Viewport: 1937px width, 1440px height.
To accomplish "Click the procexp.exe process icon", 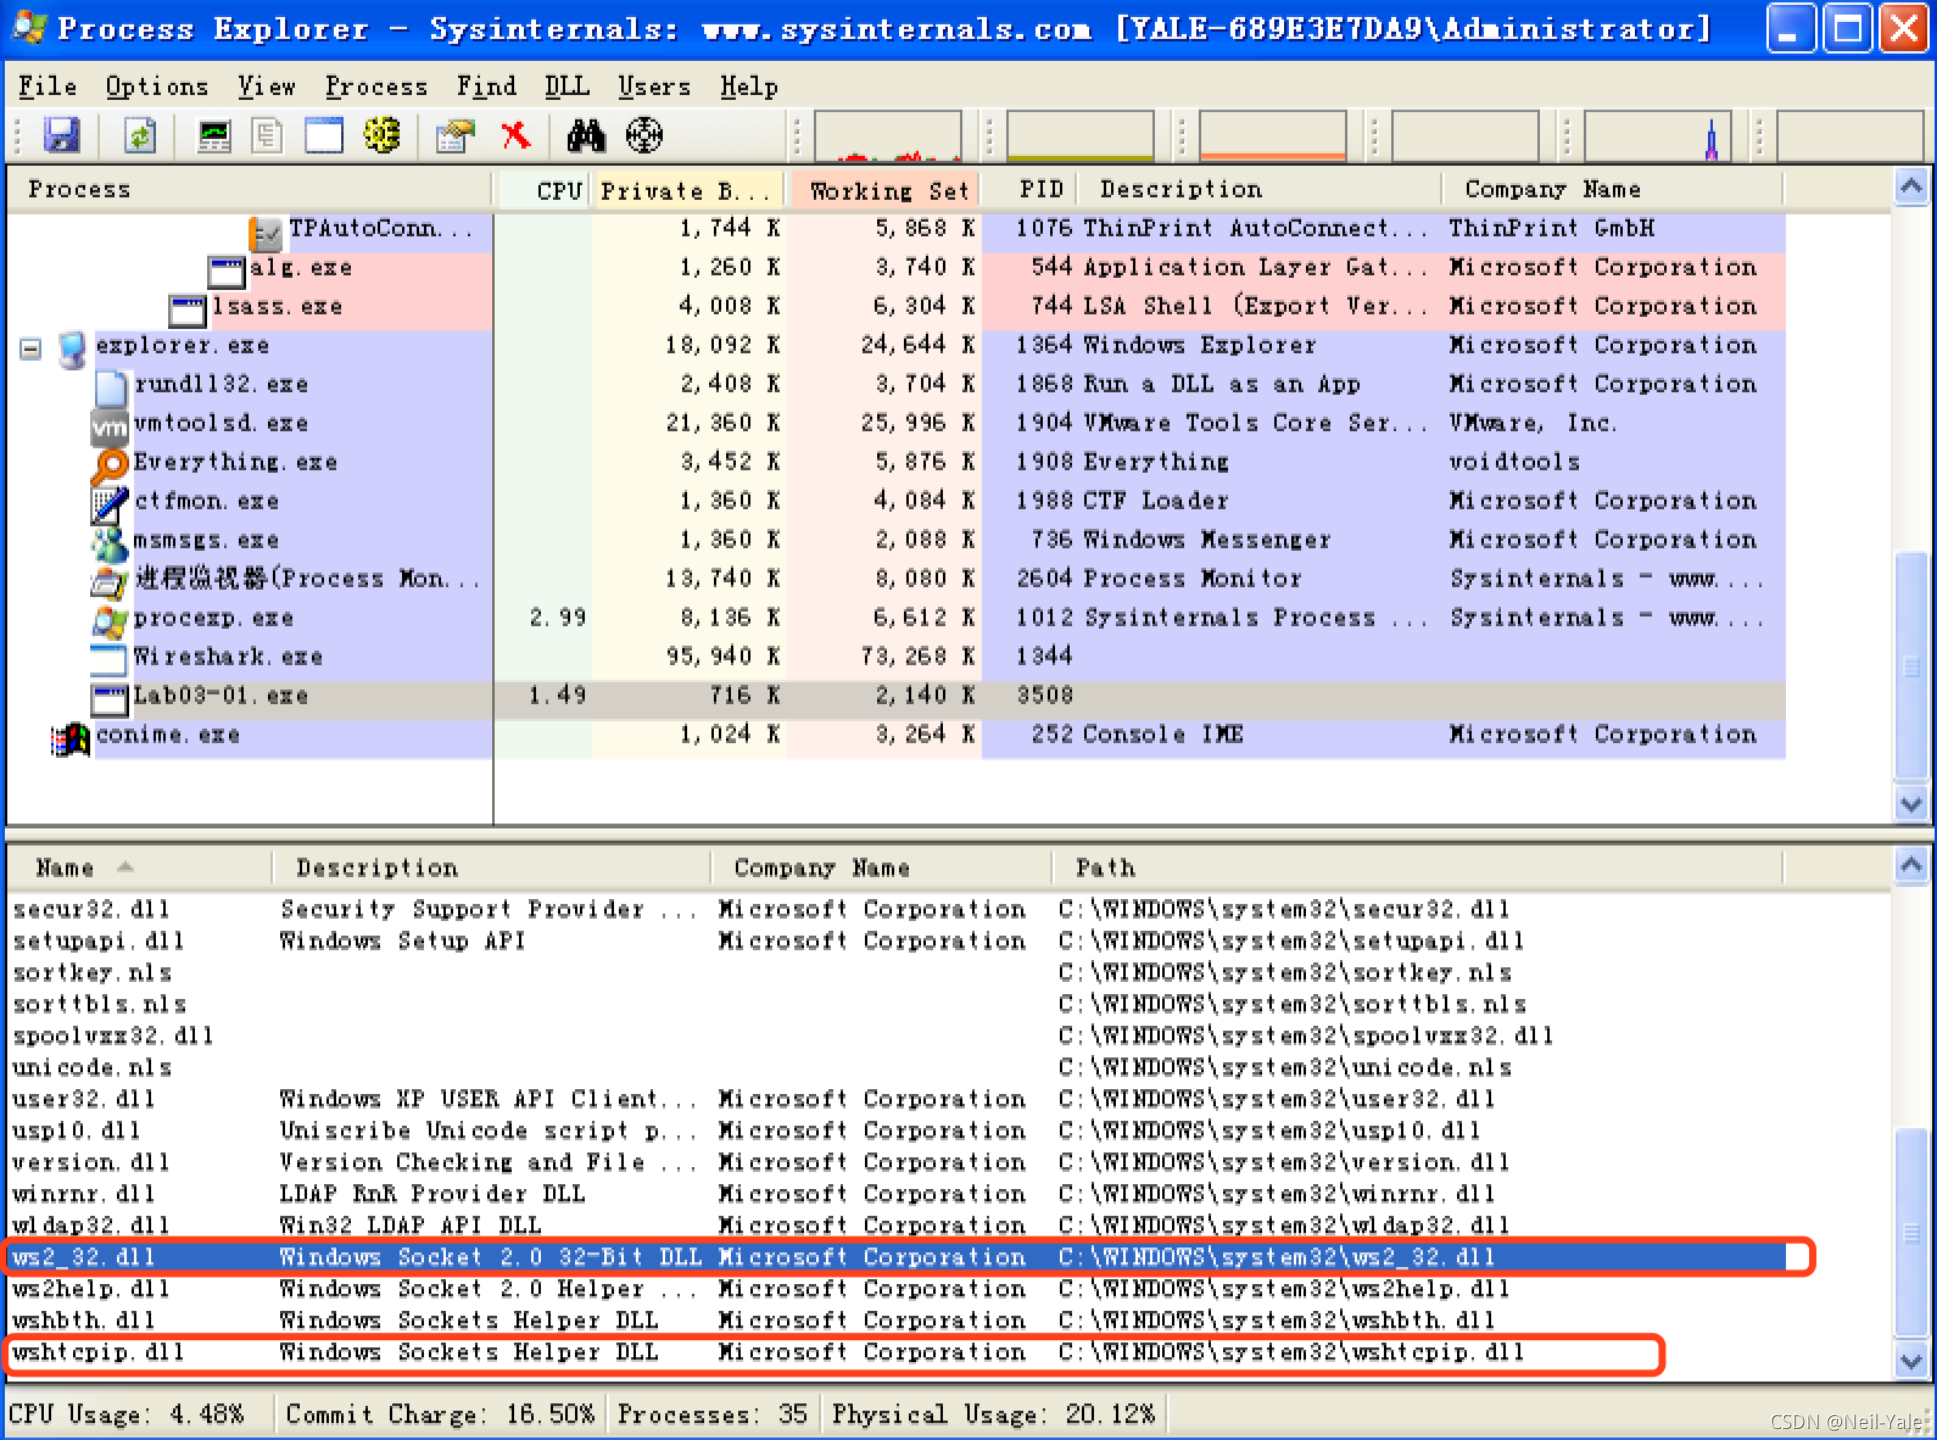I will coord(110,620).
